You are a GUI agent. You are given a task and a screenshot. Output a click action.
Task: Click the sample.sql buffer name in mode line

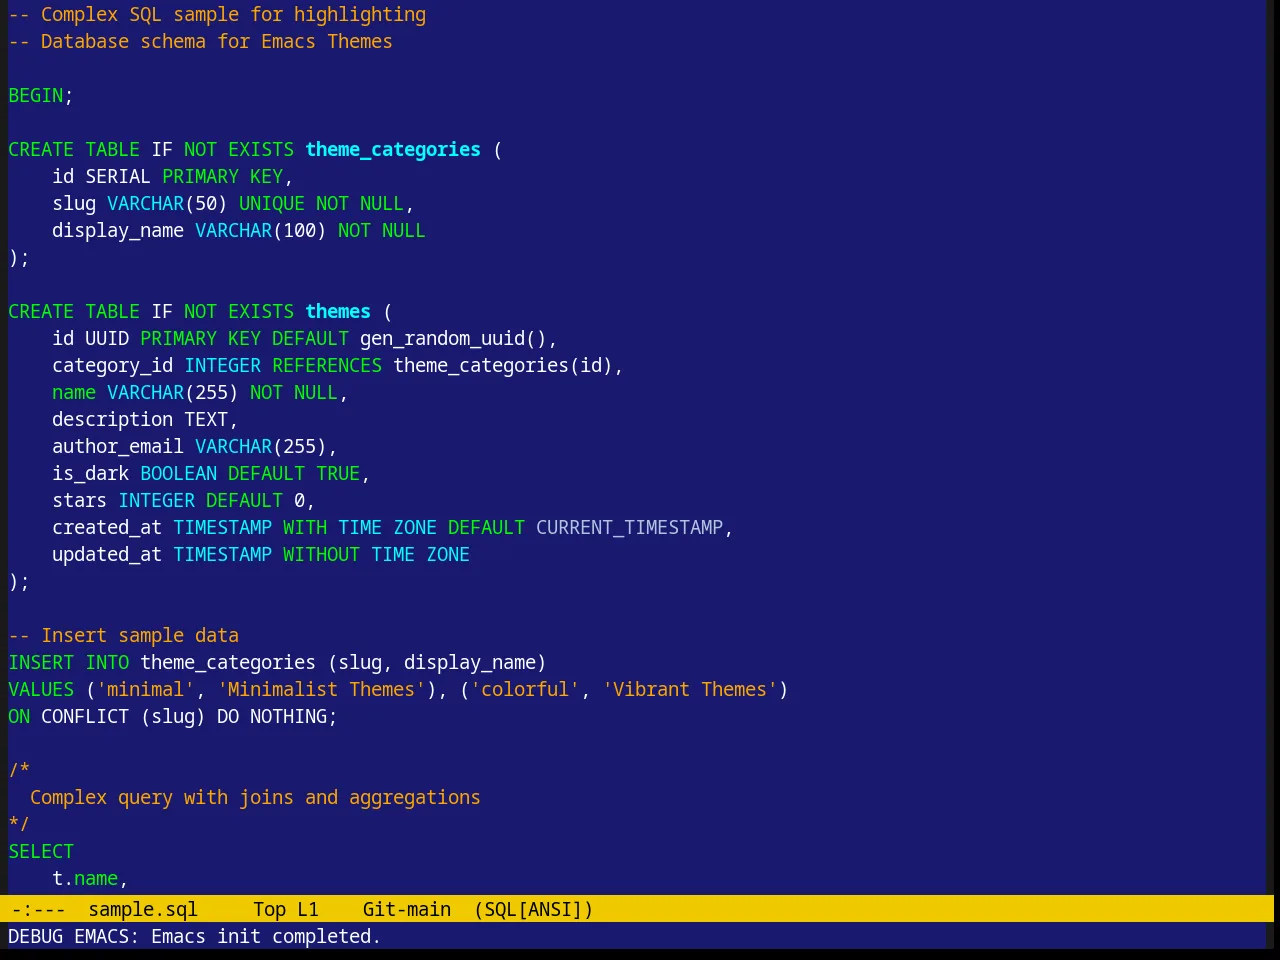click(x=143, y=909)
